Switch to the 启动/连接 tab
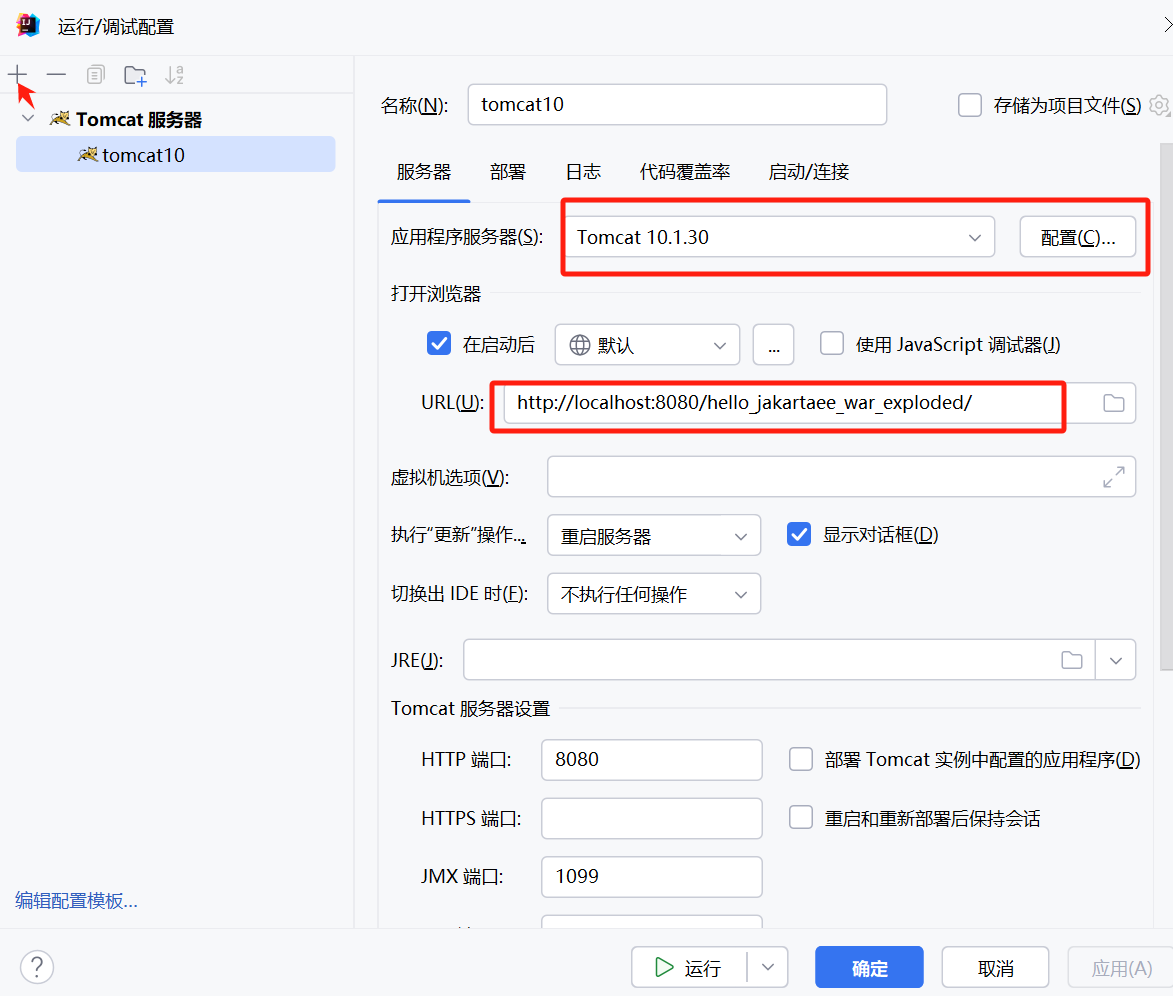This screenshot has height=996, width=1173. point(808,172)
